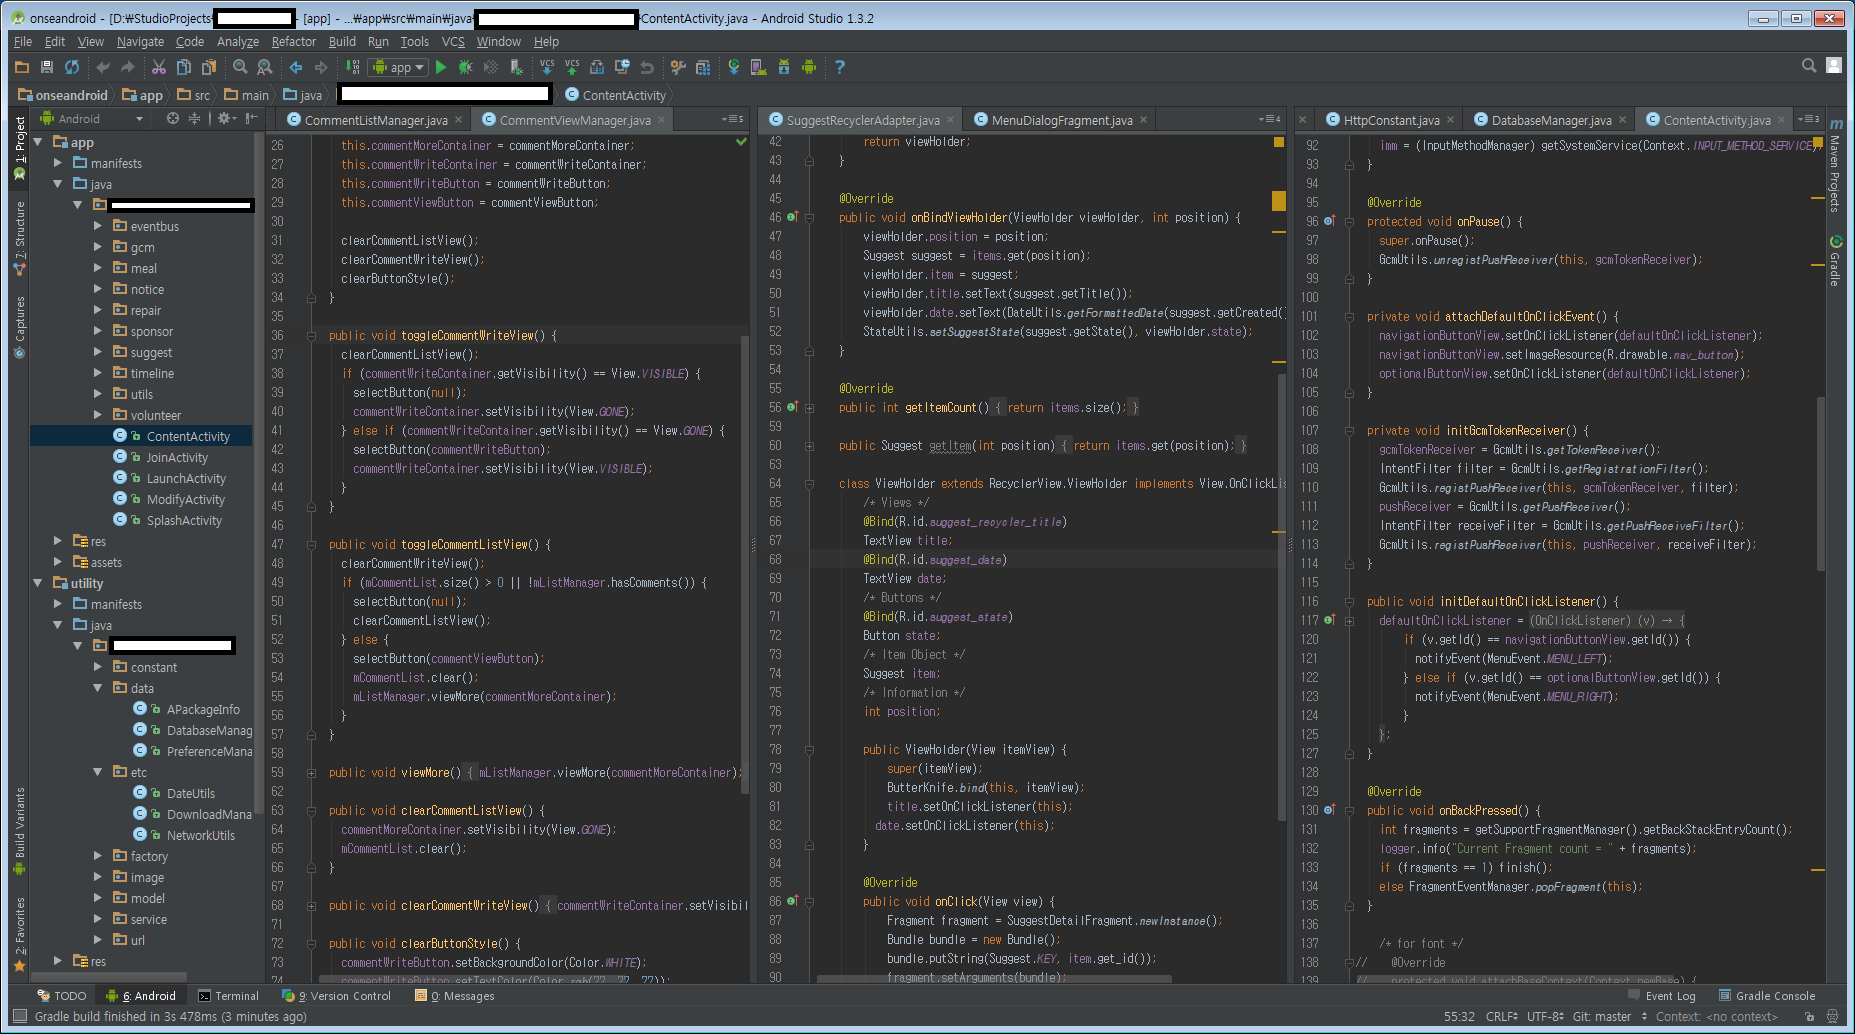Click the Search Everywhere magnifier icon
The width and height of the screenshot is (1855, 1034).
pos(1809,65)
